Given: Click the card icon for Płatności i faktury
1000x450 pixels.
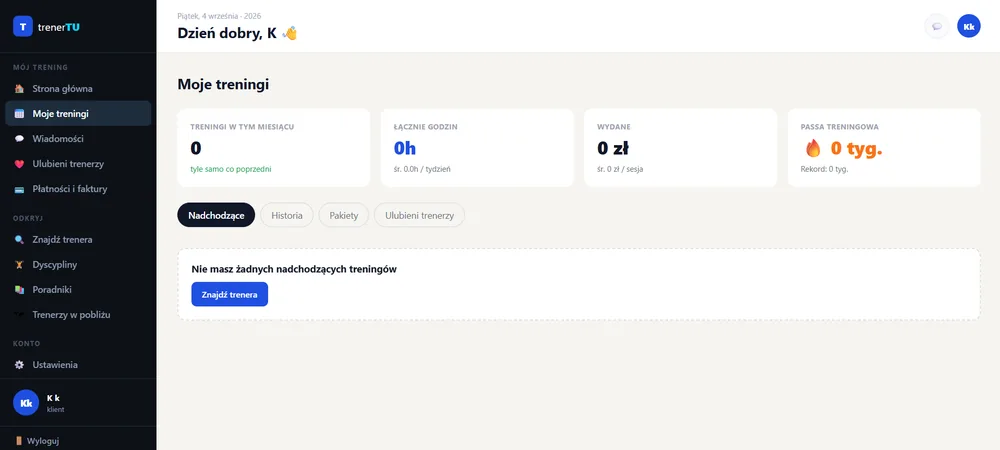Looking at the screenshot, I should coord(19,189).
